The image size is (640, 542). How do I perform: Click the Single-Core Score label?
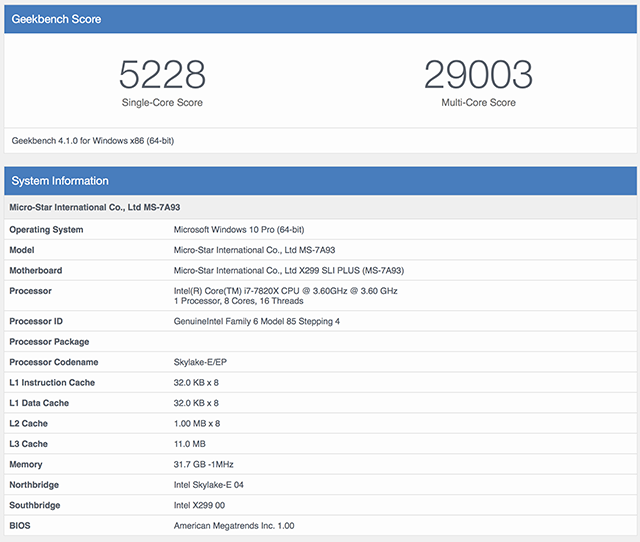click(x=162, y=102)
